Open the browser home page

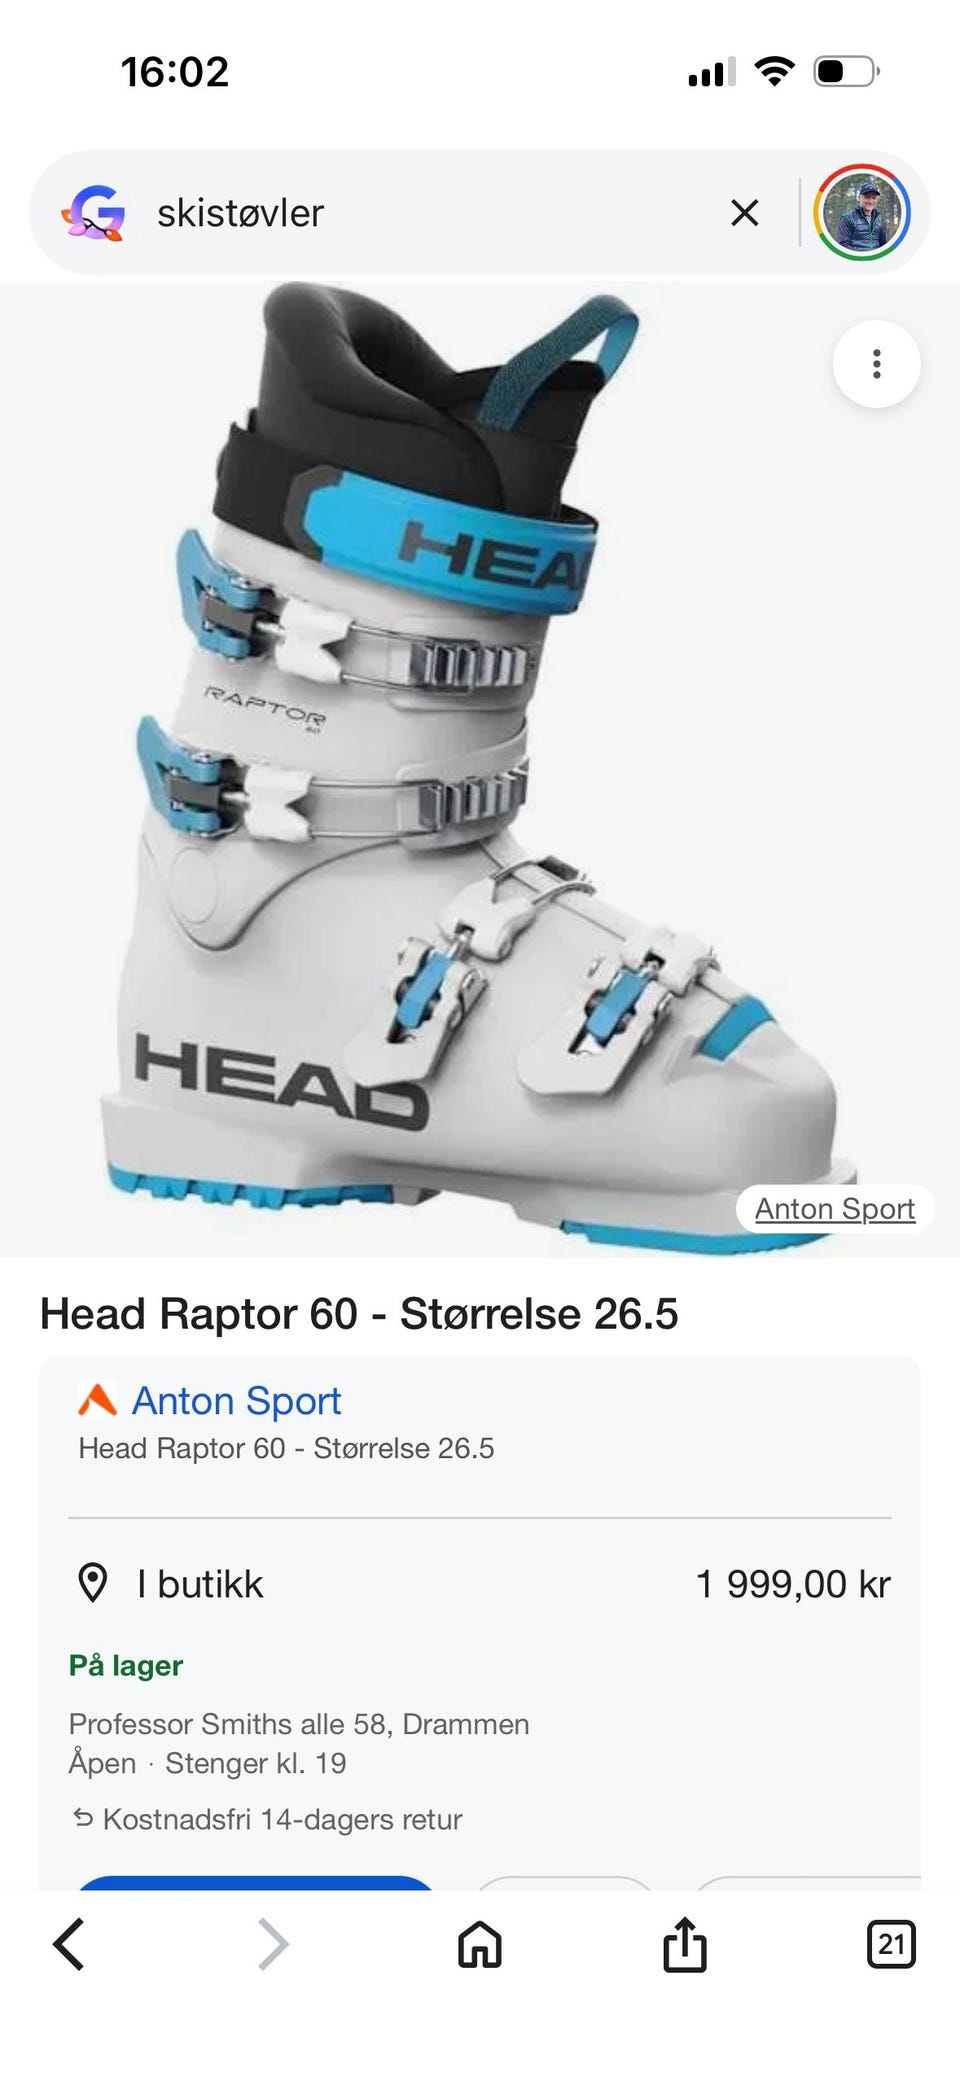pos(480,1944)
